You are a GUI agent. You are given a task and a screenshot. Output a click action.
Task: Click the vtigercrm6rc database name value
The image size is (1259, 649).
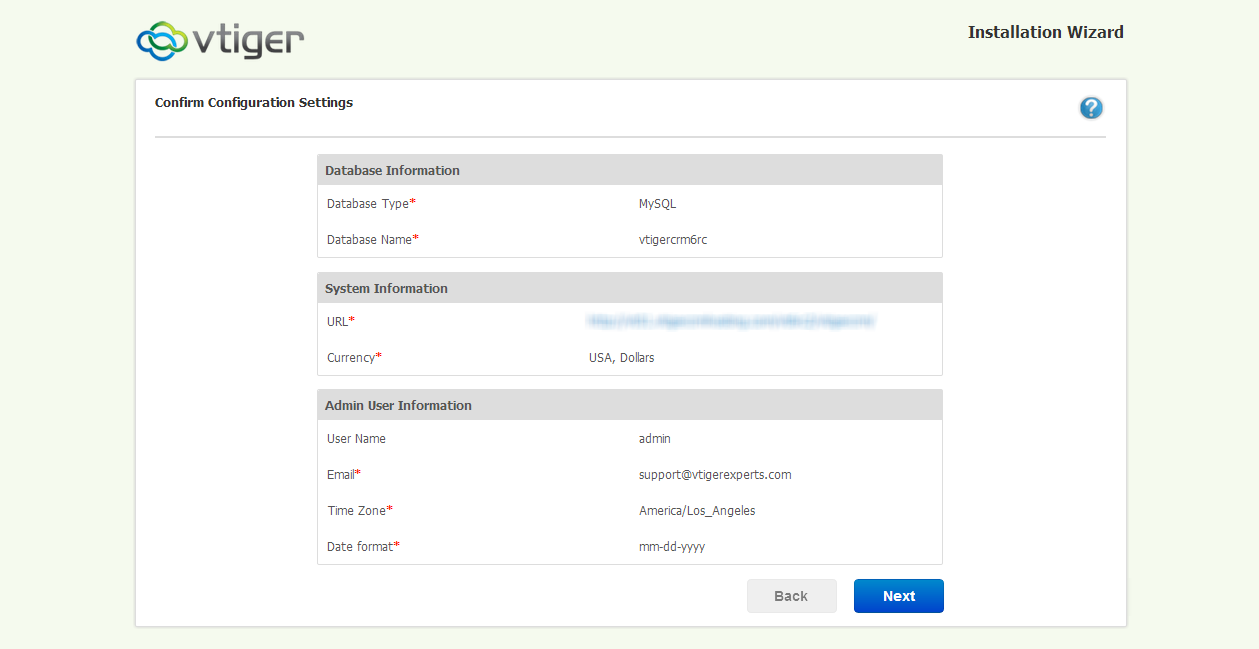point(672,240)
